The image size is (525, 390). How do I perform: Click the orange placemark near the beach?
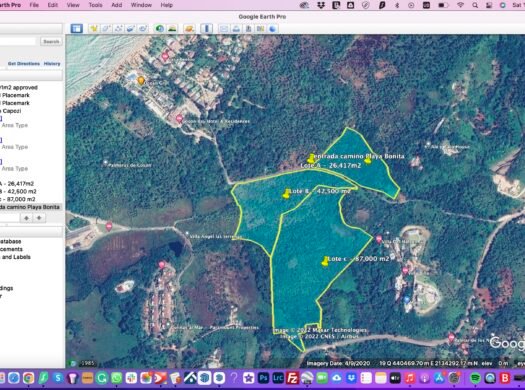pos(141,81)
